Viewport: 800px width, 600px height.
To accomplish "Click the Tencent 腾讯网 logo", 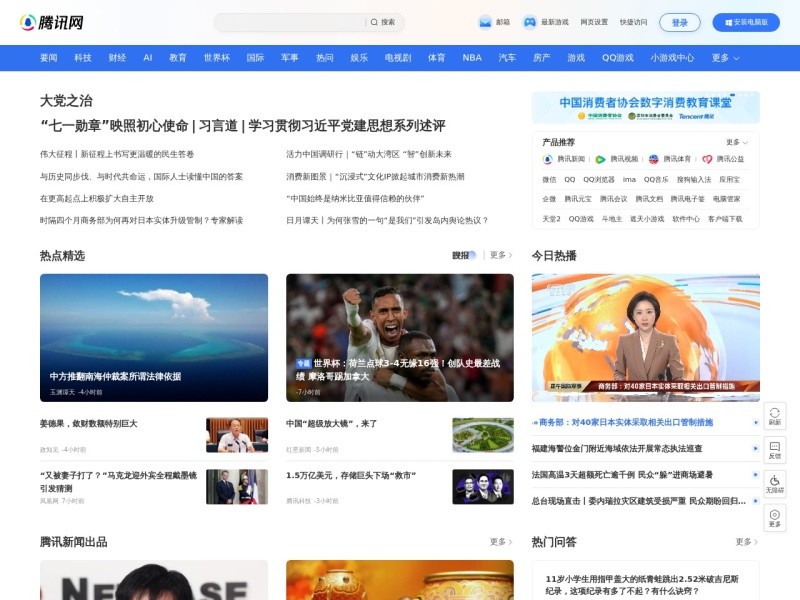I will pos(51,22).
